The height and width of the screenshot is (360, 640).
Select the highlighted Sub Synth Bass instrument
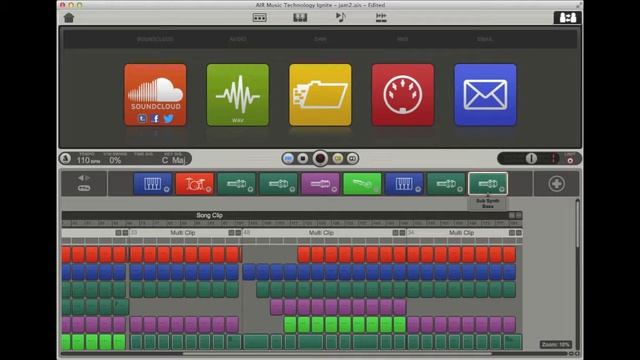[x=488, y=184]
